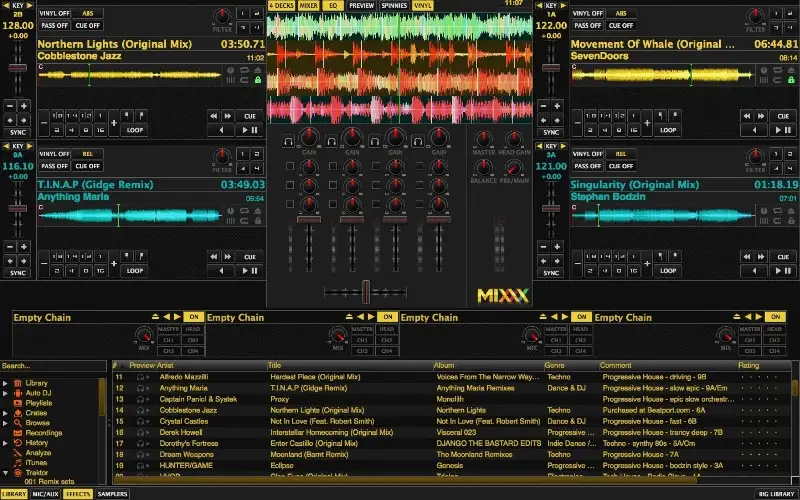Select the SAMPLERS tab at the bottom

click(x=112, y=494)
